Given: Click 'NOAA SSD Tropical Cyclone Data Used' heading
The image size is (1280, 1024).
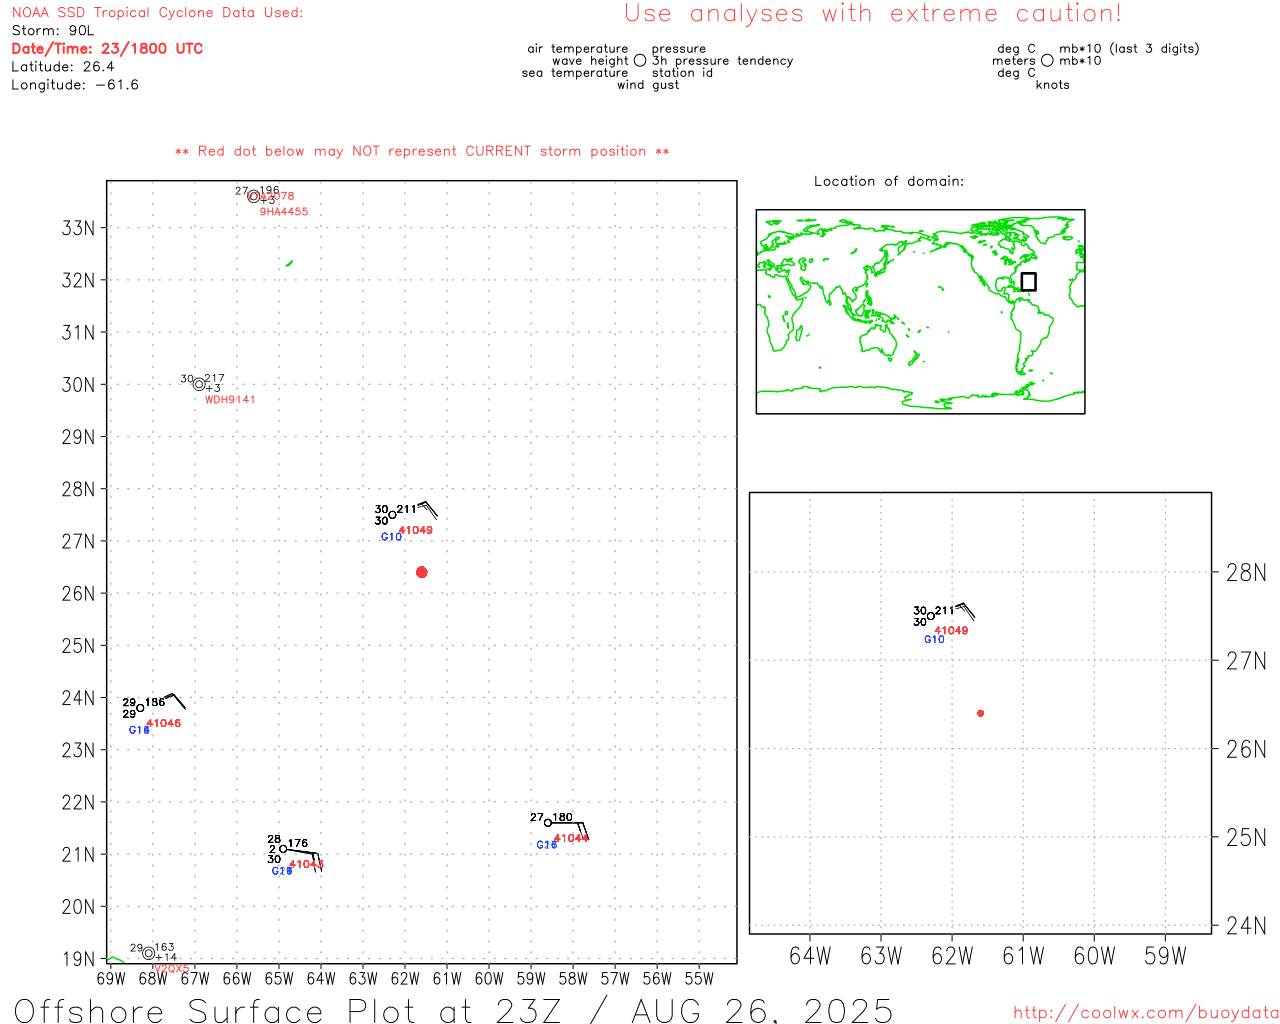Looking at the screenshot, I should click(157, 13).
